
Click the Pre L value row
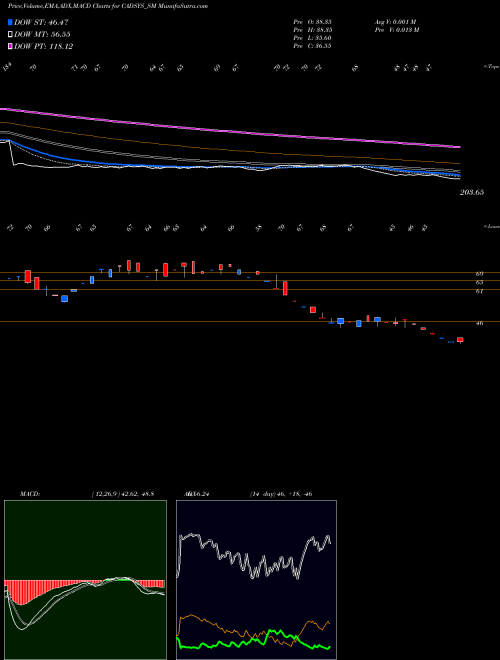(312, 38)
